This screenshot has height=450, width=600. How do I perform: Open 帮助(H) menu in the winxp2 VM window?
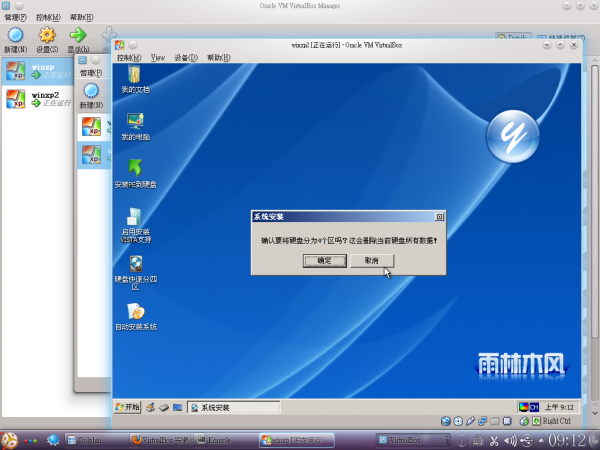[218, 57]
